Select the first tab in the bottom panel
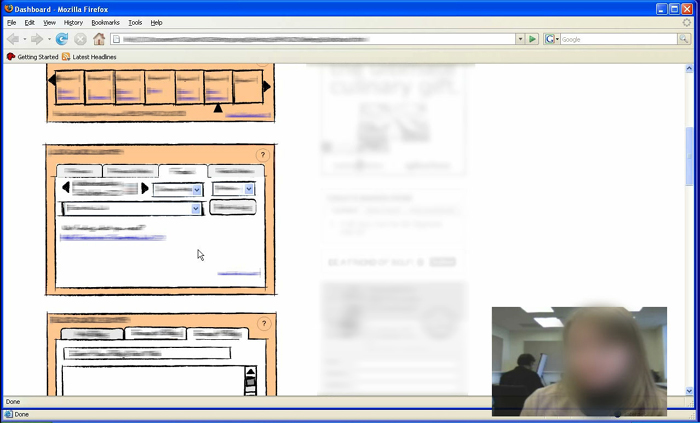700x423 pixels. 92,334
